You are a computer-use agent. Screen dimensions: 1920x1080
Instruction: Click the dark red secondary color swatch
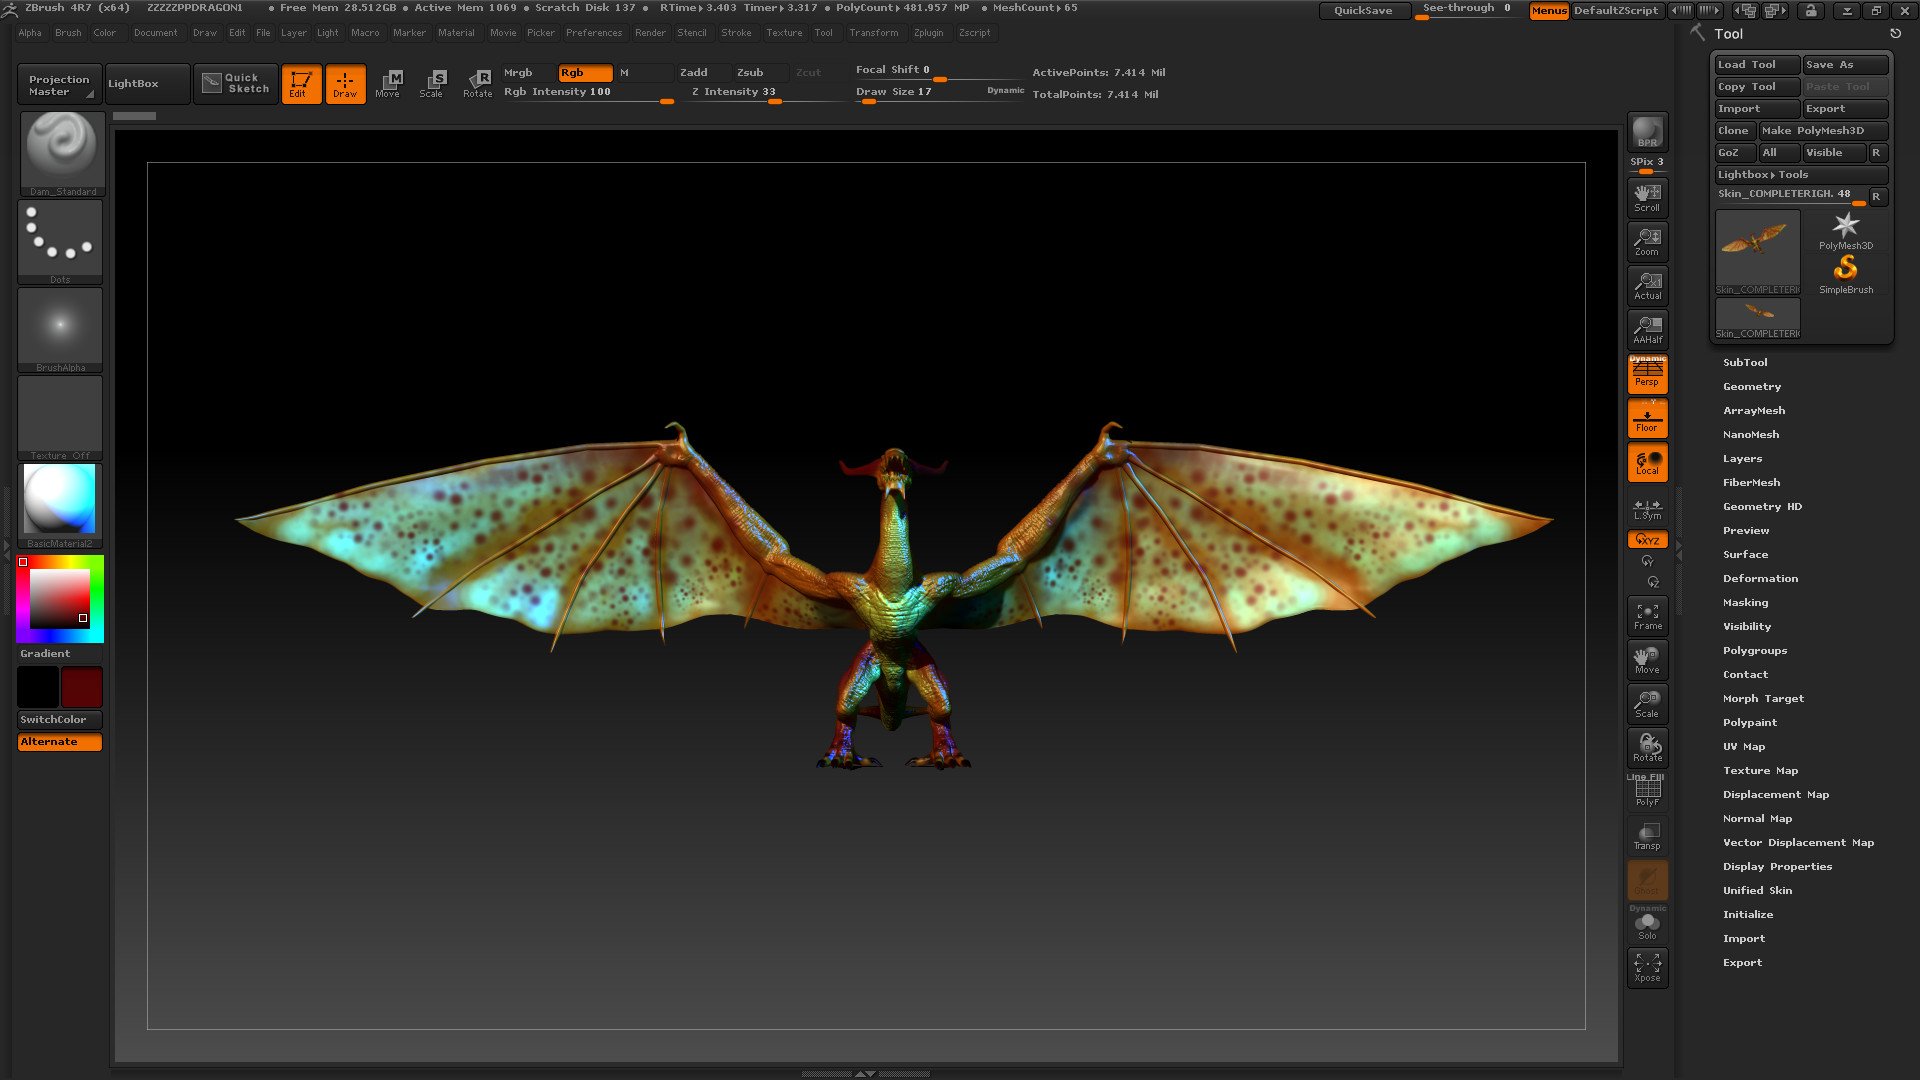click(x=81, y=687)
